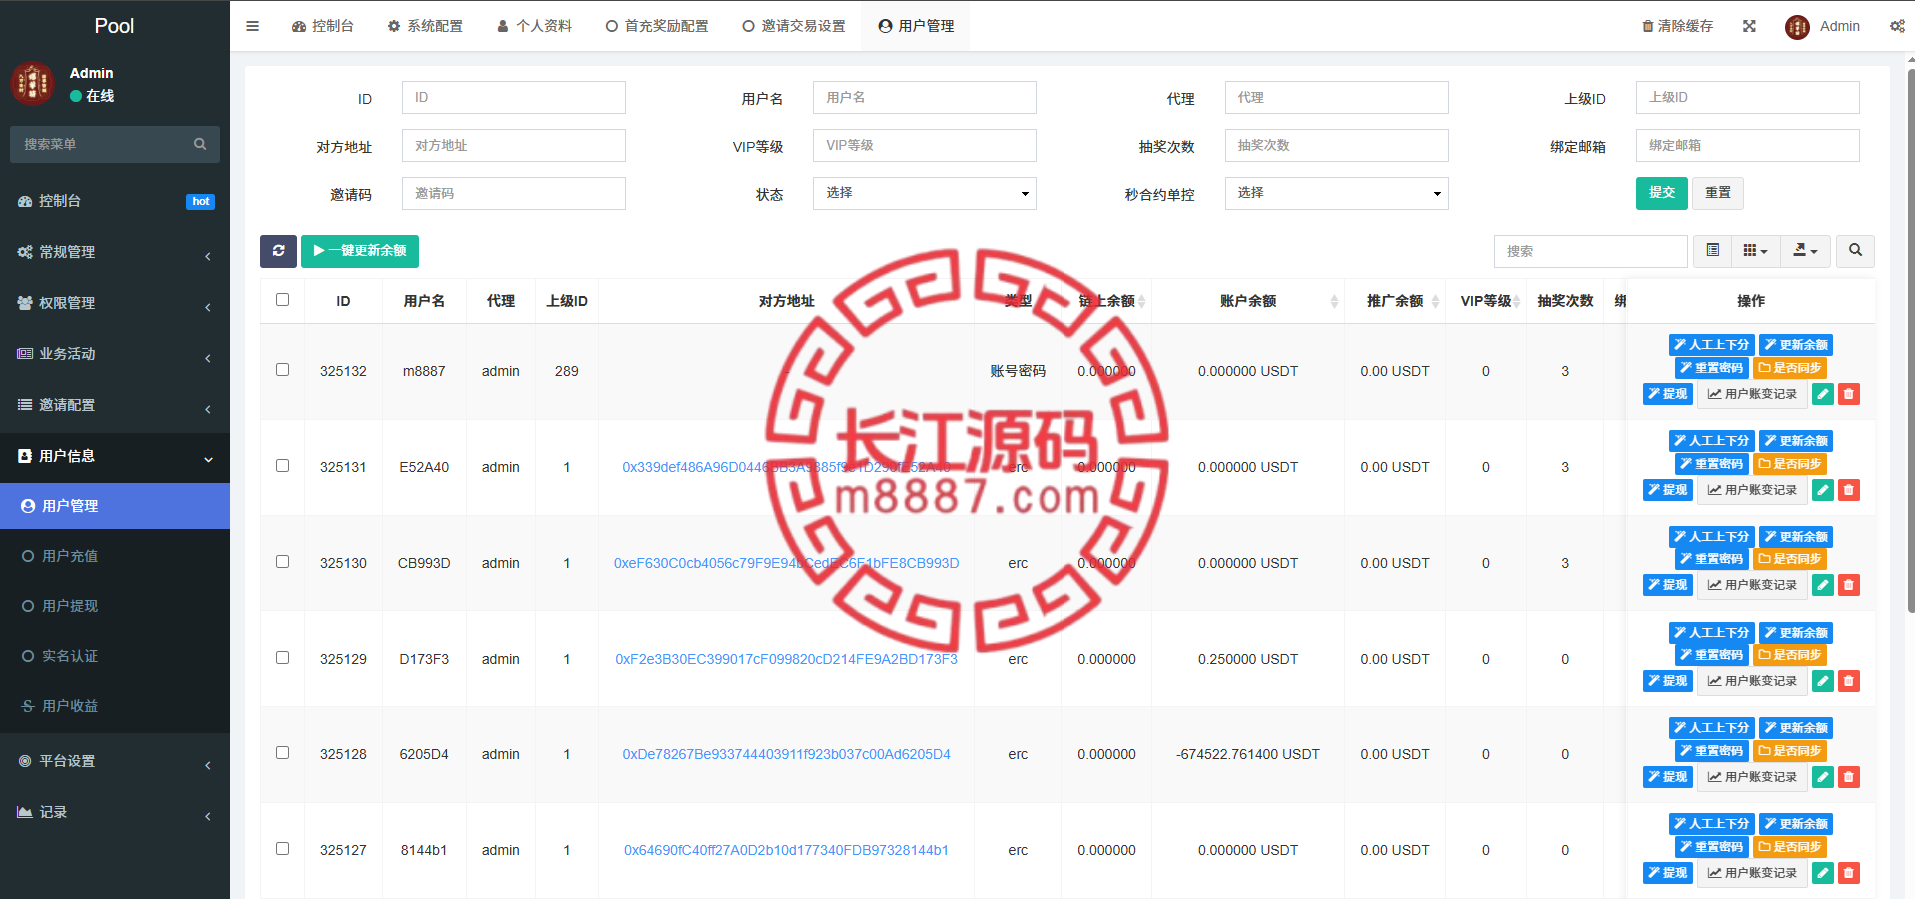This screenshot has height=899, width=1915.
Task: Click green edit pencil for user D173F3
Action: point(1823,681)
